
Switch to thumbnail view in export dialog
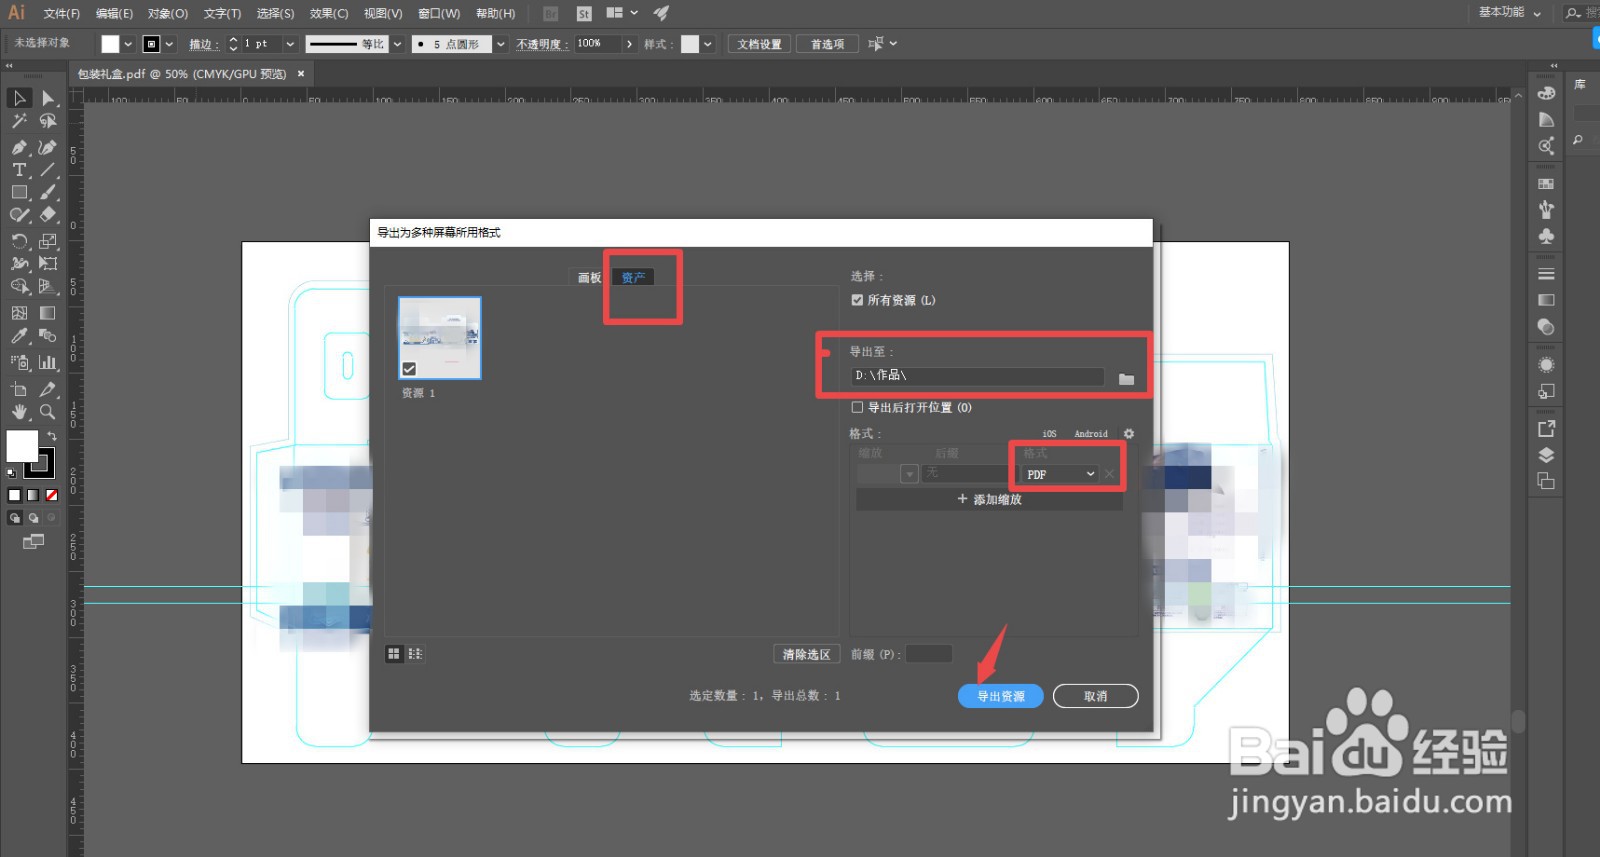tap(394, 654)
